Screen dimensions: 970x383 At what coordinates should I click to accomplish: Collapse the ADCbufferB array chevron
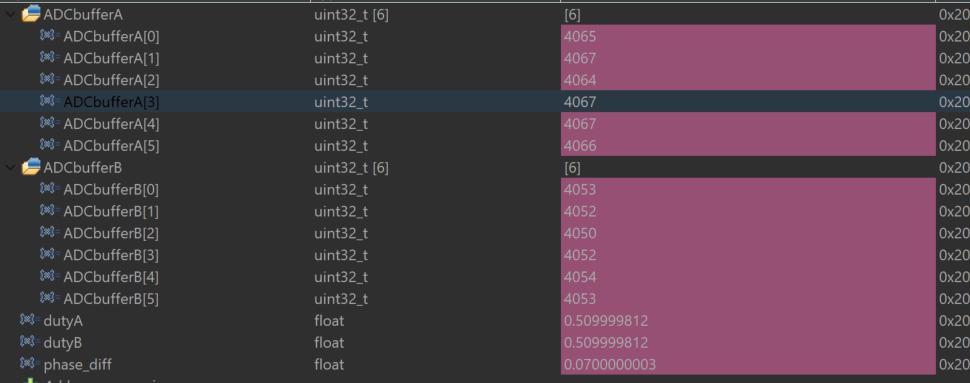(9, 167)
